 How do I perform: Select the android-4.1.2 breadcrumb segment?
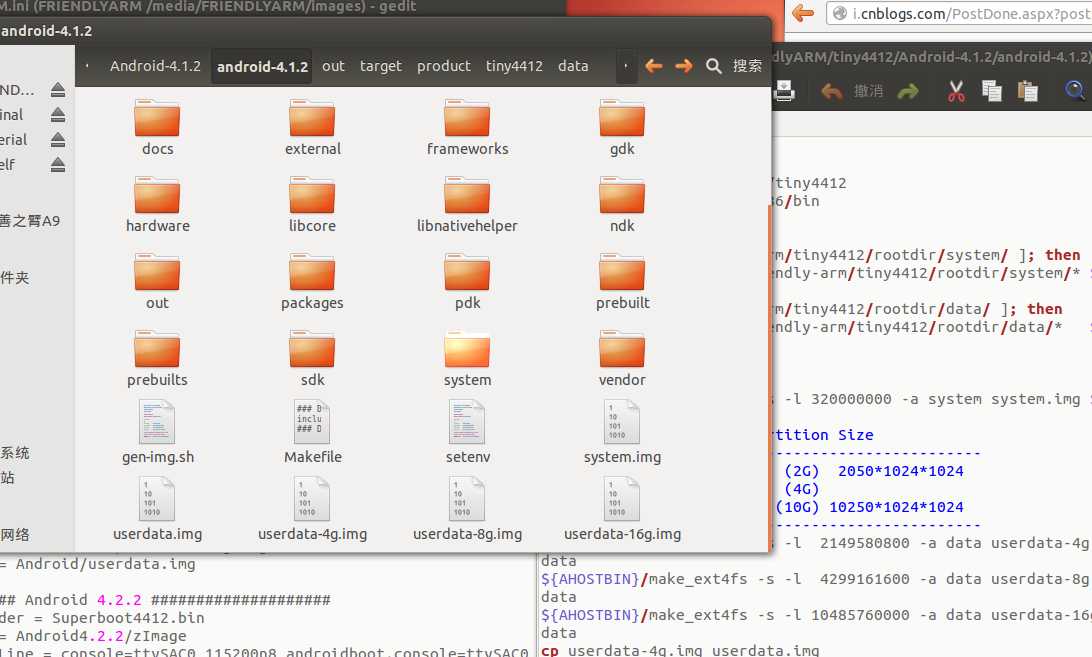(262, 67)
